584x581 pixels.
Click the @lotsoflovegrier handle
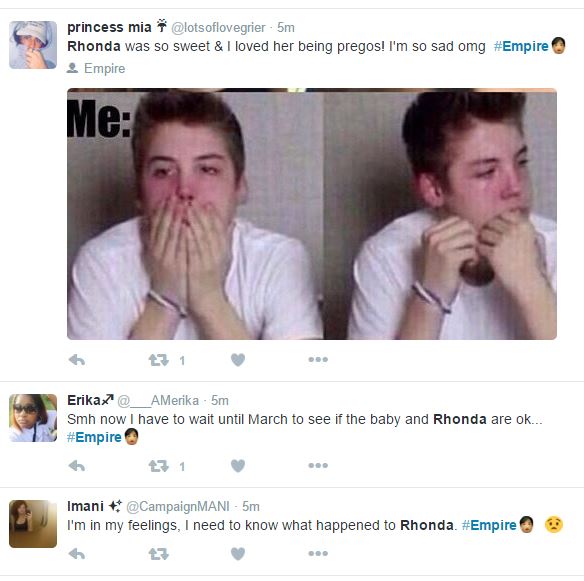(x=218, y=28)
